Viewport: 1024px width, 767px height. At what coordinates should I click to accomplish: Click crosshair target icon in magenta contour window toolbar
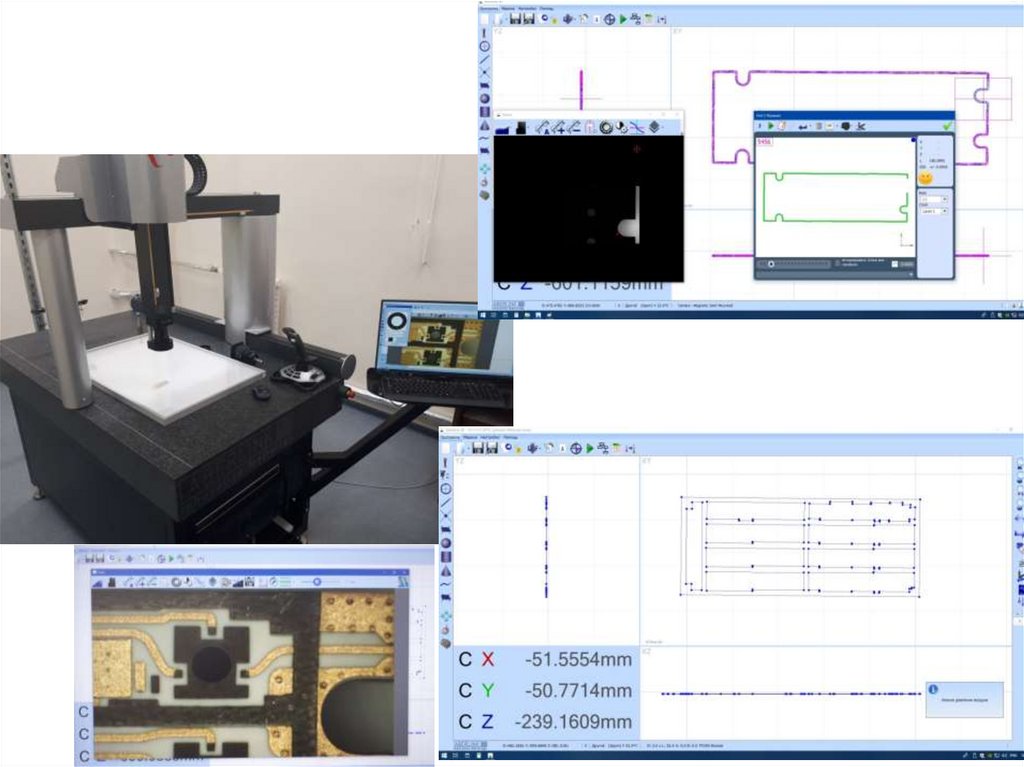click(x=609, y=19)
